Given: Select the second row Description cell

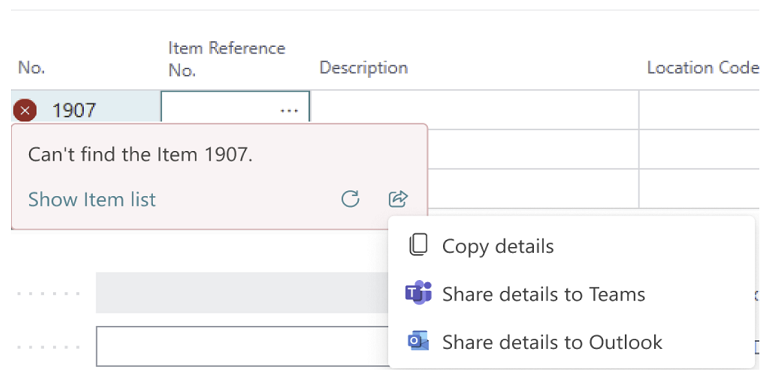Looking at the screenshot, I should tap(533, 149).
